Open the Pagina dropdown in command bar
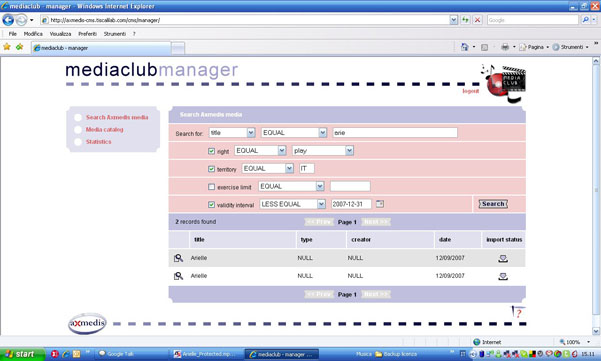 (x=534, y=47)
